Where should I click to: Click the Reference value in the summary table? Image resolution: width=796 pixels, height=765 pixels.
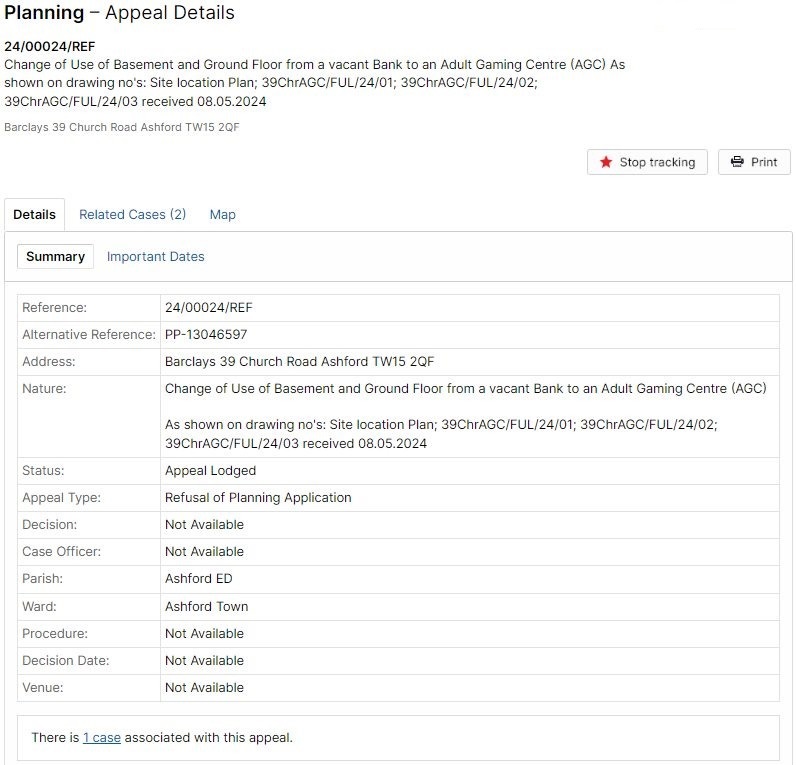[209, 307]
